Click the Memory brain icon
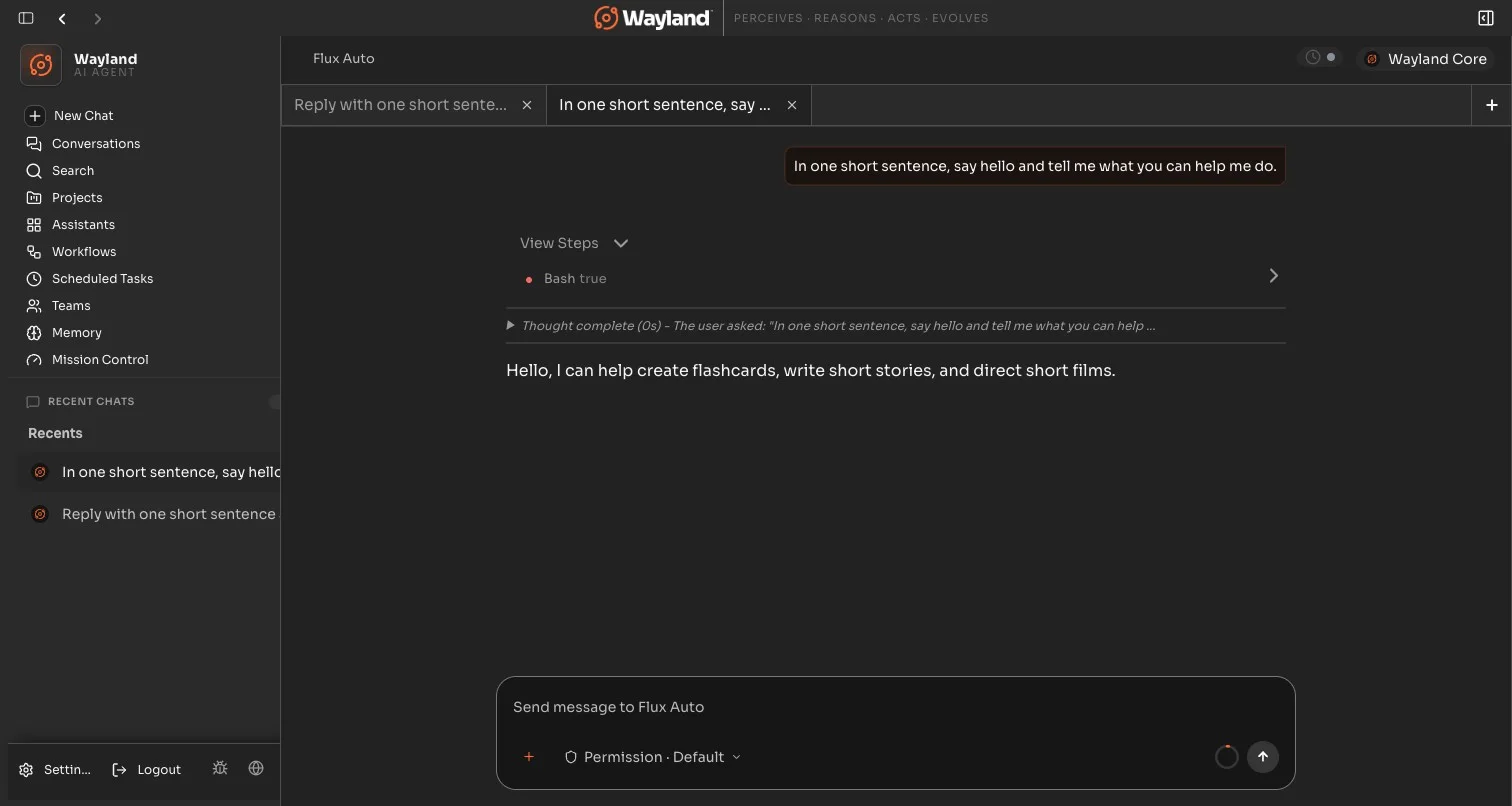Viewport: 1512px width, 806px height. pos(34,333)
